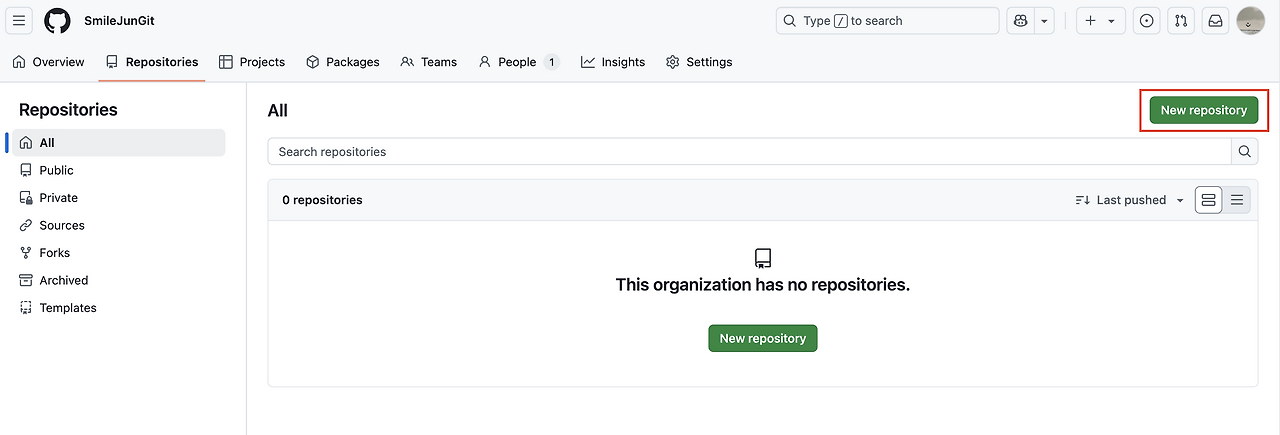The height and width of the screenshot is (435, 1280).
Task: Open the hamburger navigation menu
Action: tap(20, 21)
